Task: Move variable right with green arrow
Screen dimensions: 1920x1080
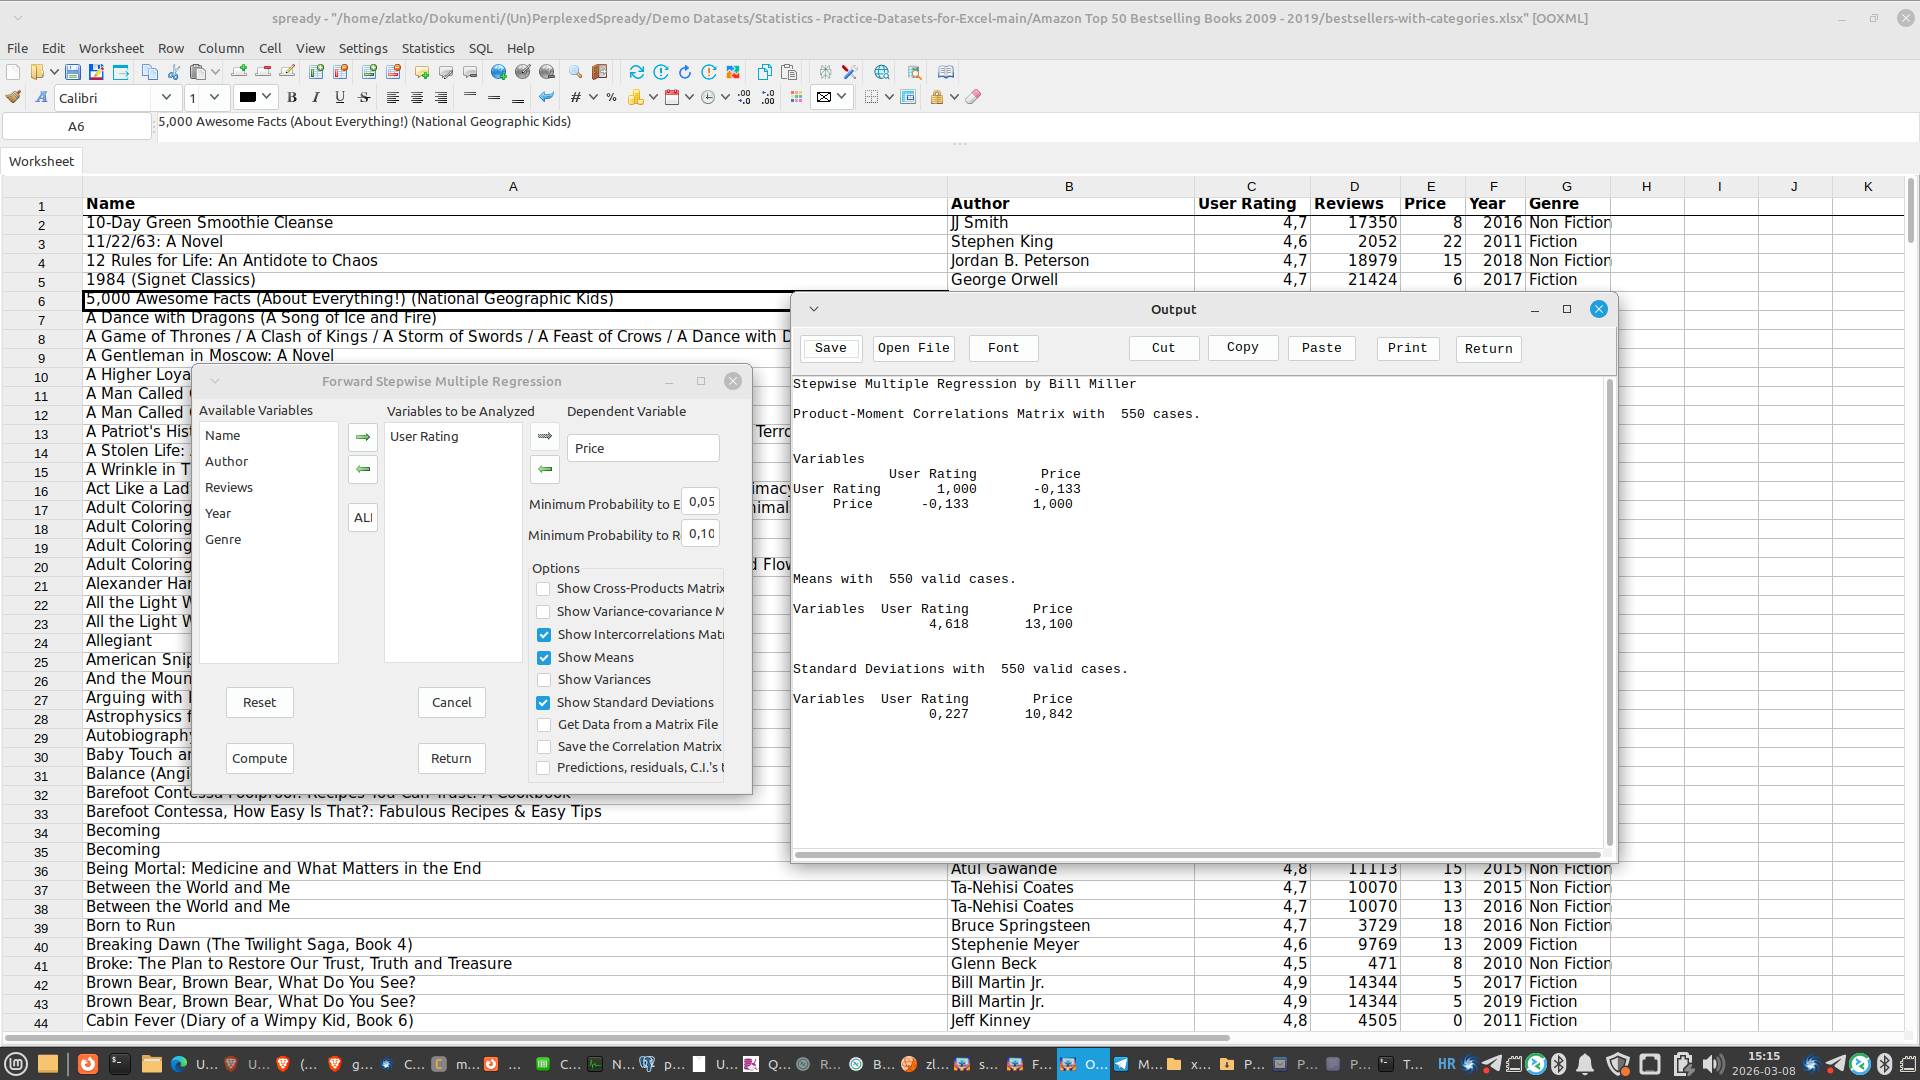Action: click(363, 437)
